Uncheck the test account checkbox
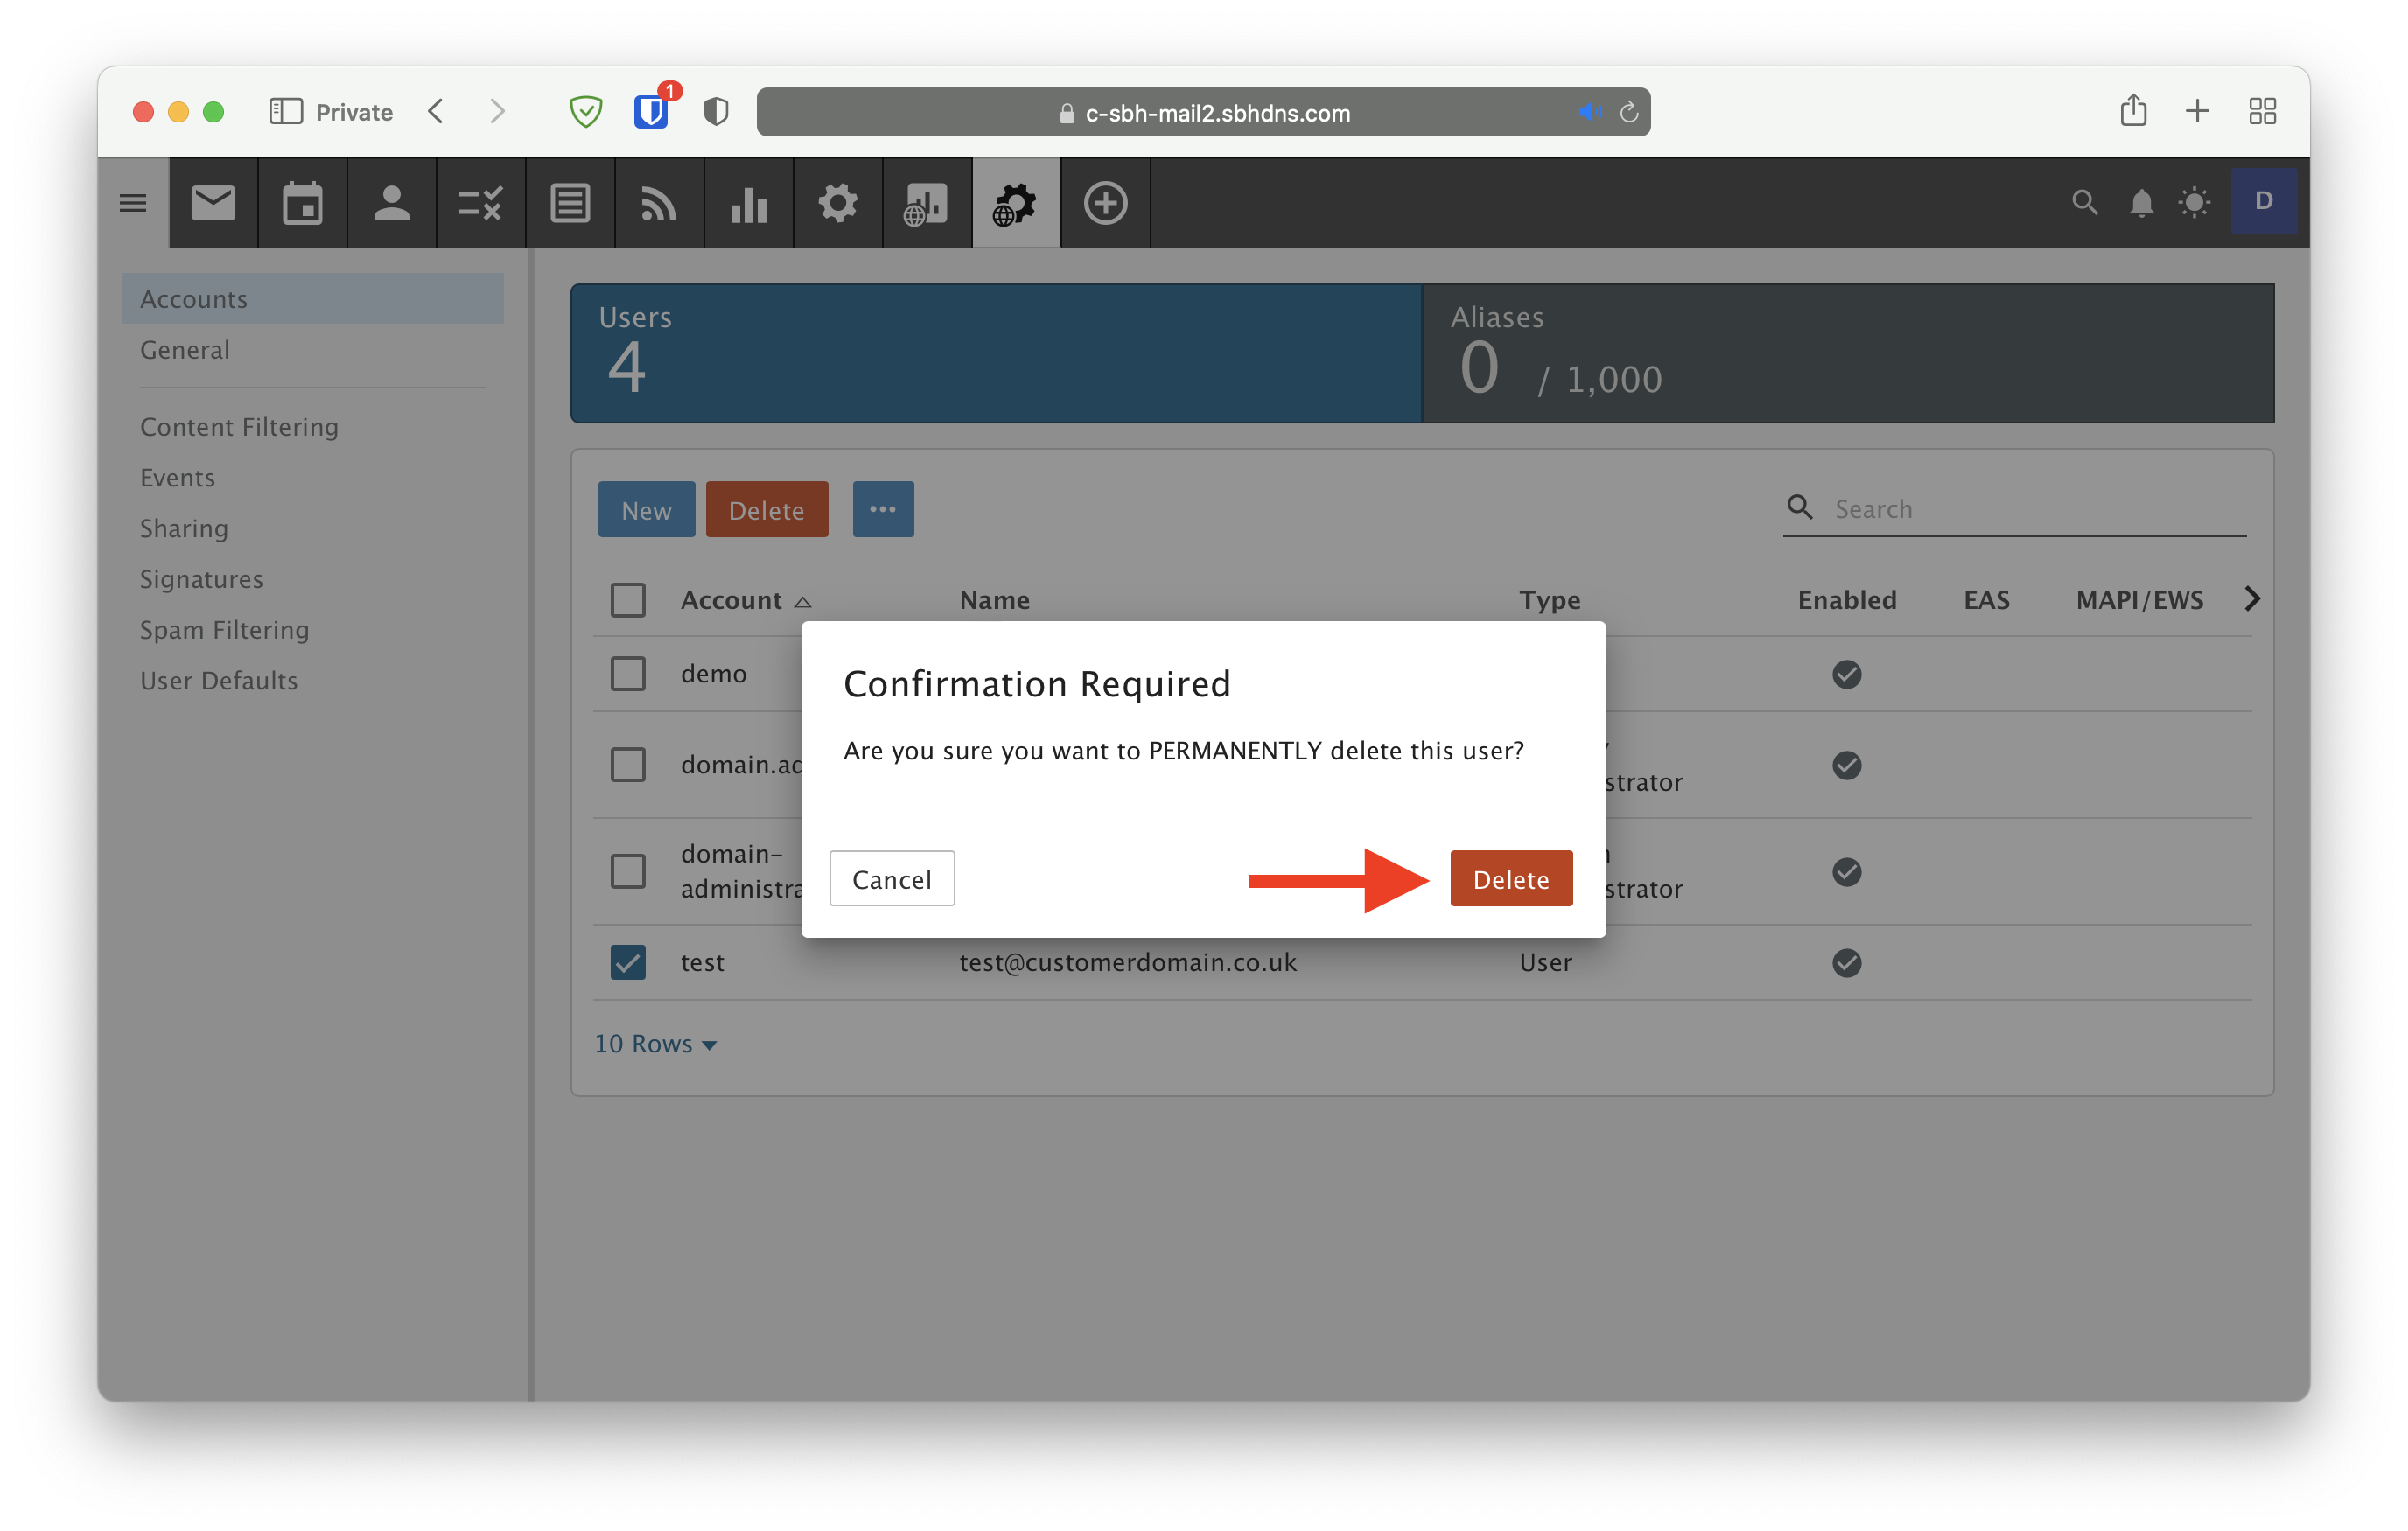This screenshot has height=1531, width=2408. click(x=628, y=962)
